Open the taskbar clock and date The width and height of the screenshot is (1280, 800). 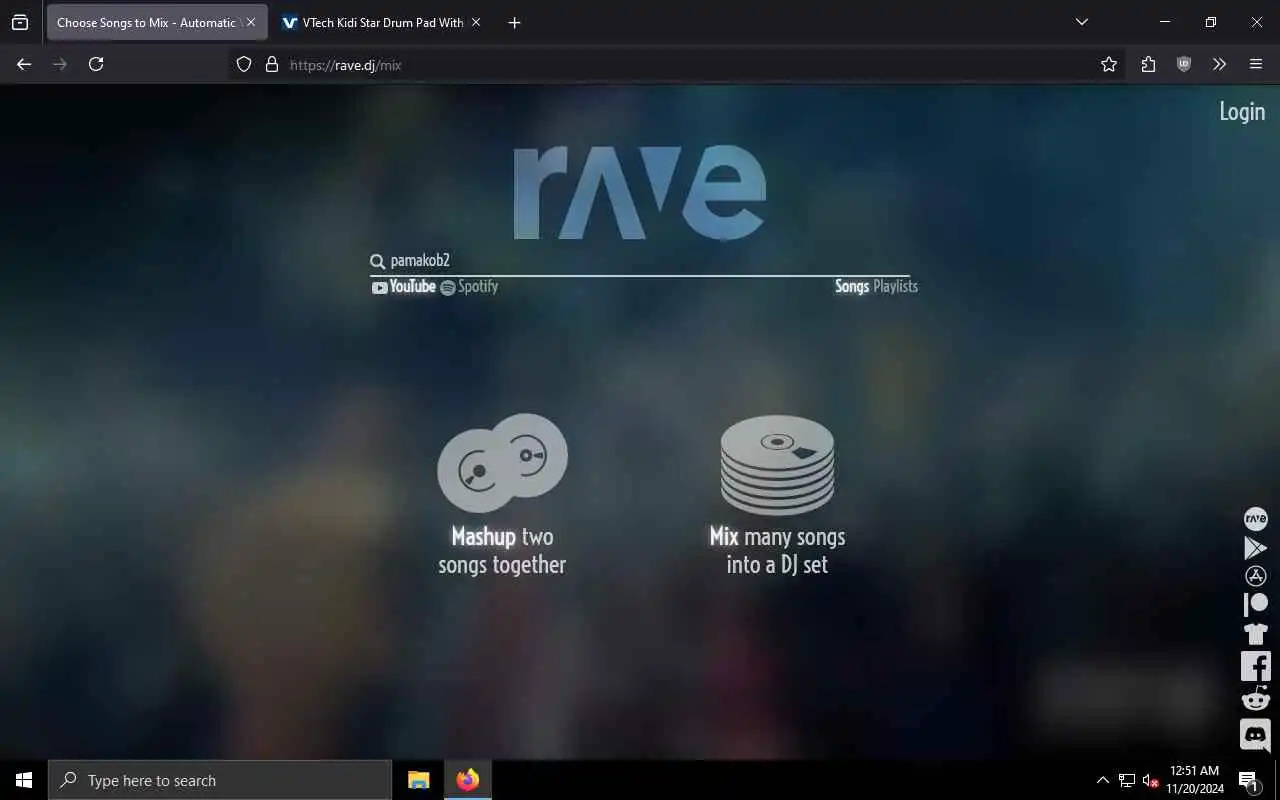tap(1195, 780)
